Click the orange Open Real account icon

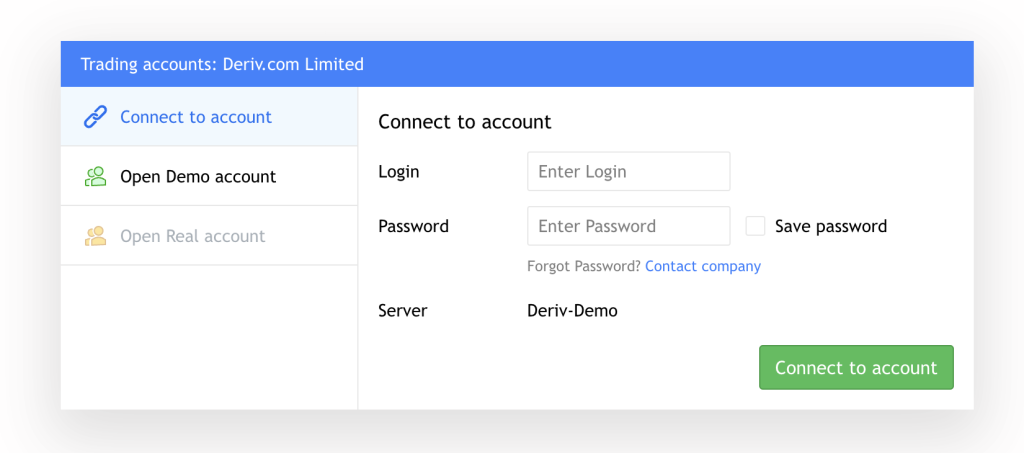tap(95, 236)
